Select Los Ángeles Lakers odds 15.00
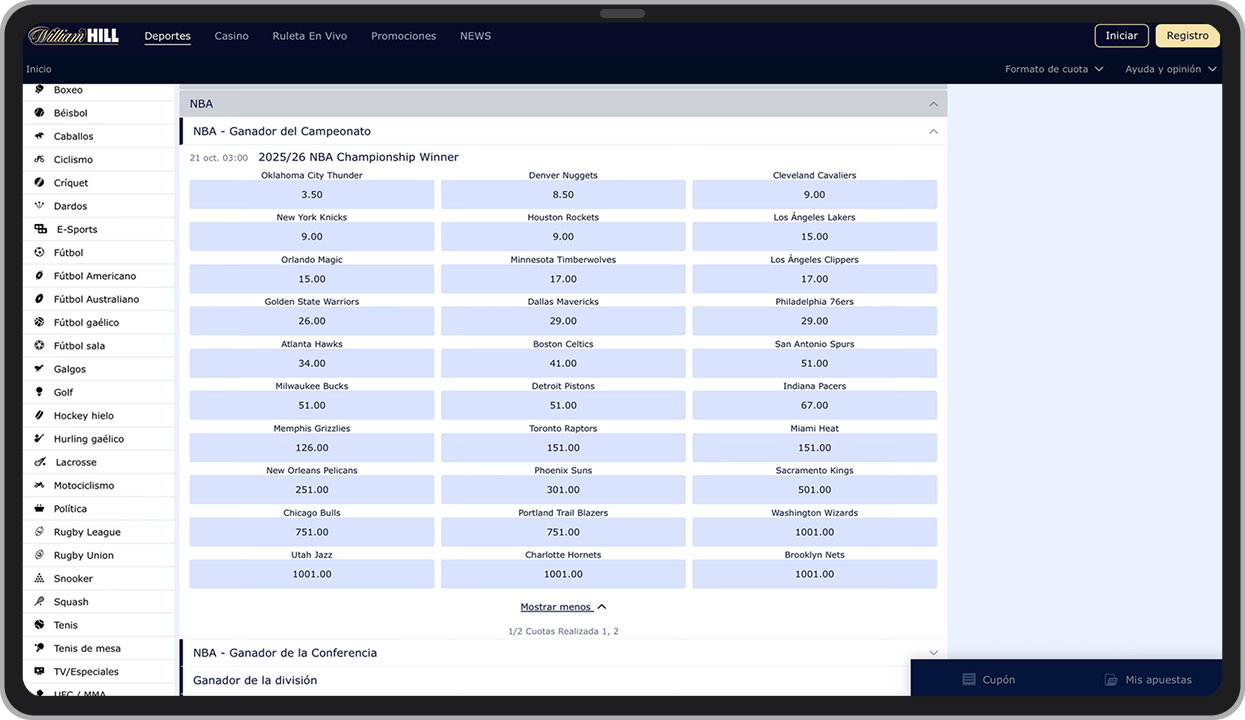The width and height of the screenshot is (1245, 720). pos(814,237)
